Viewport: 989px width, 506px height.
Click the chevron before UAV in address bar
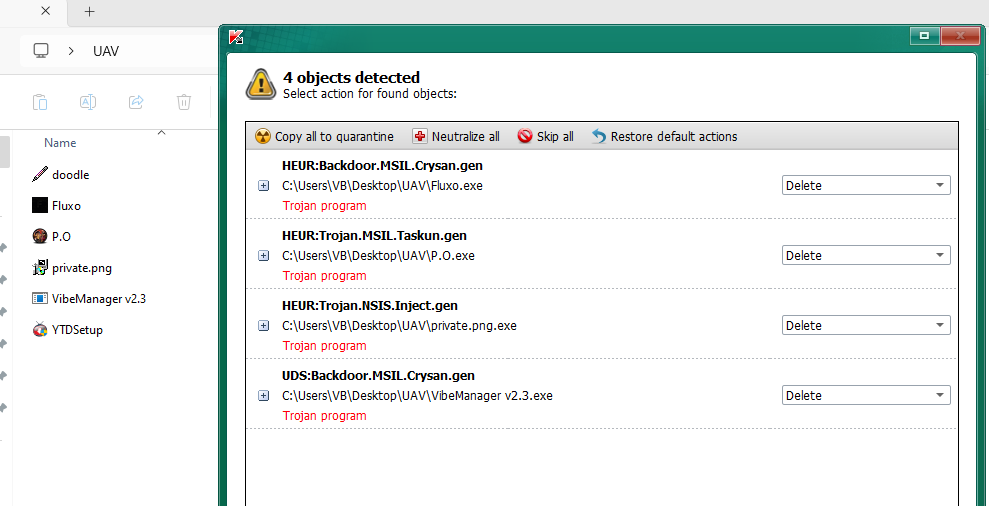(72, 51)
